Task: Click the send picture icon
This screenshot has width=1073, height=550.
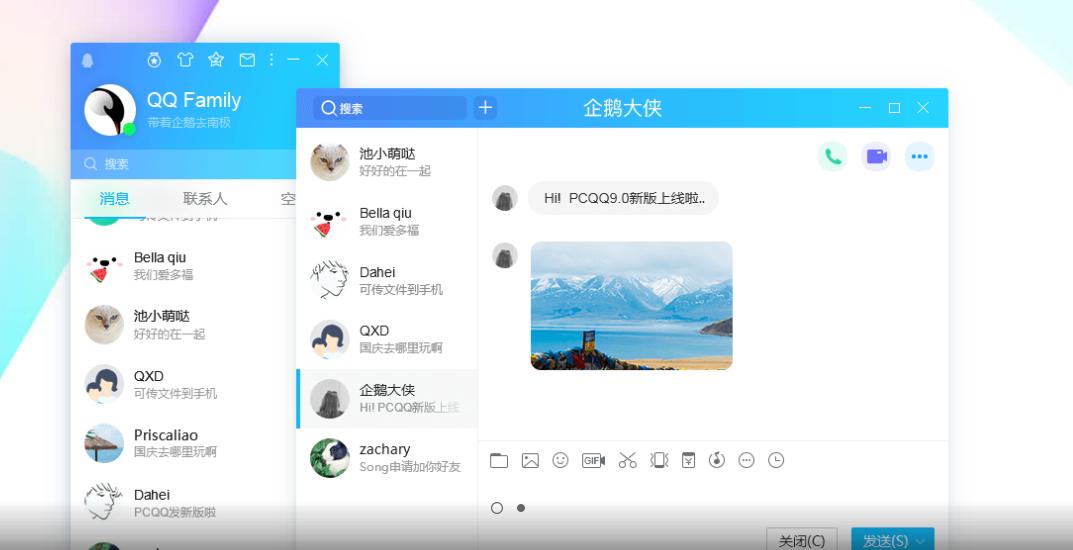Action: 530,460
